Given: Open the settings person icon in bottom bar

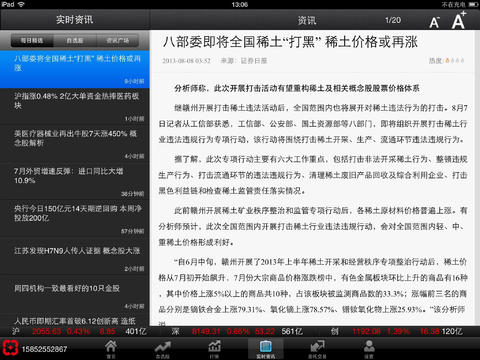Looking at the screenshot, I should [369, 349].
